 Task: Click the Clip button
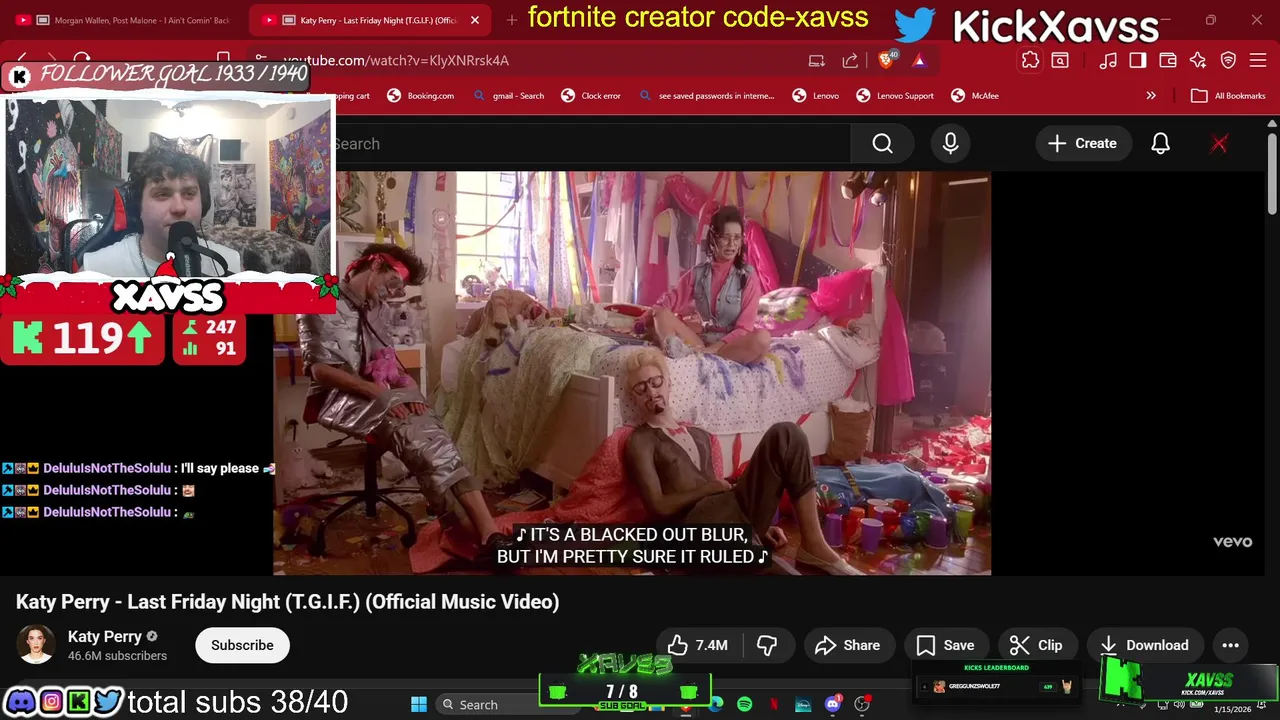tap(1036, 645)
